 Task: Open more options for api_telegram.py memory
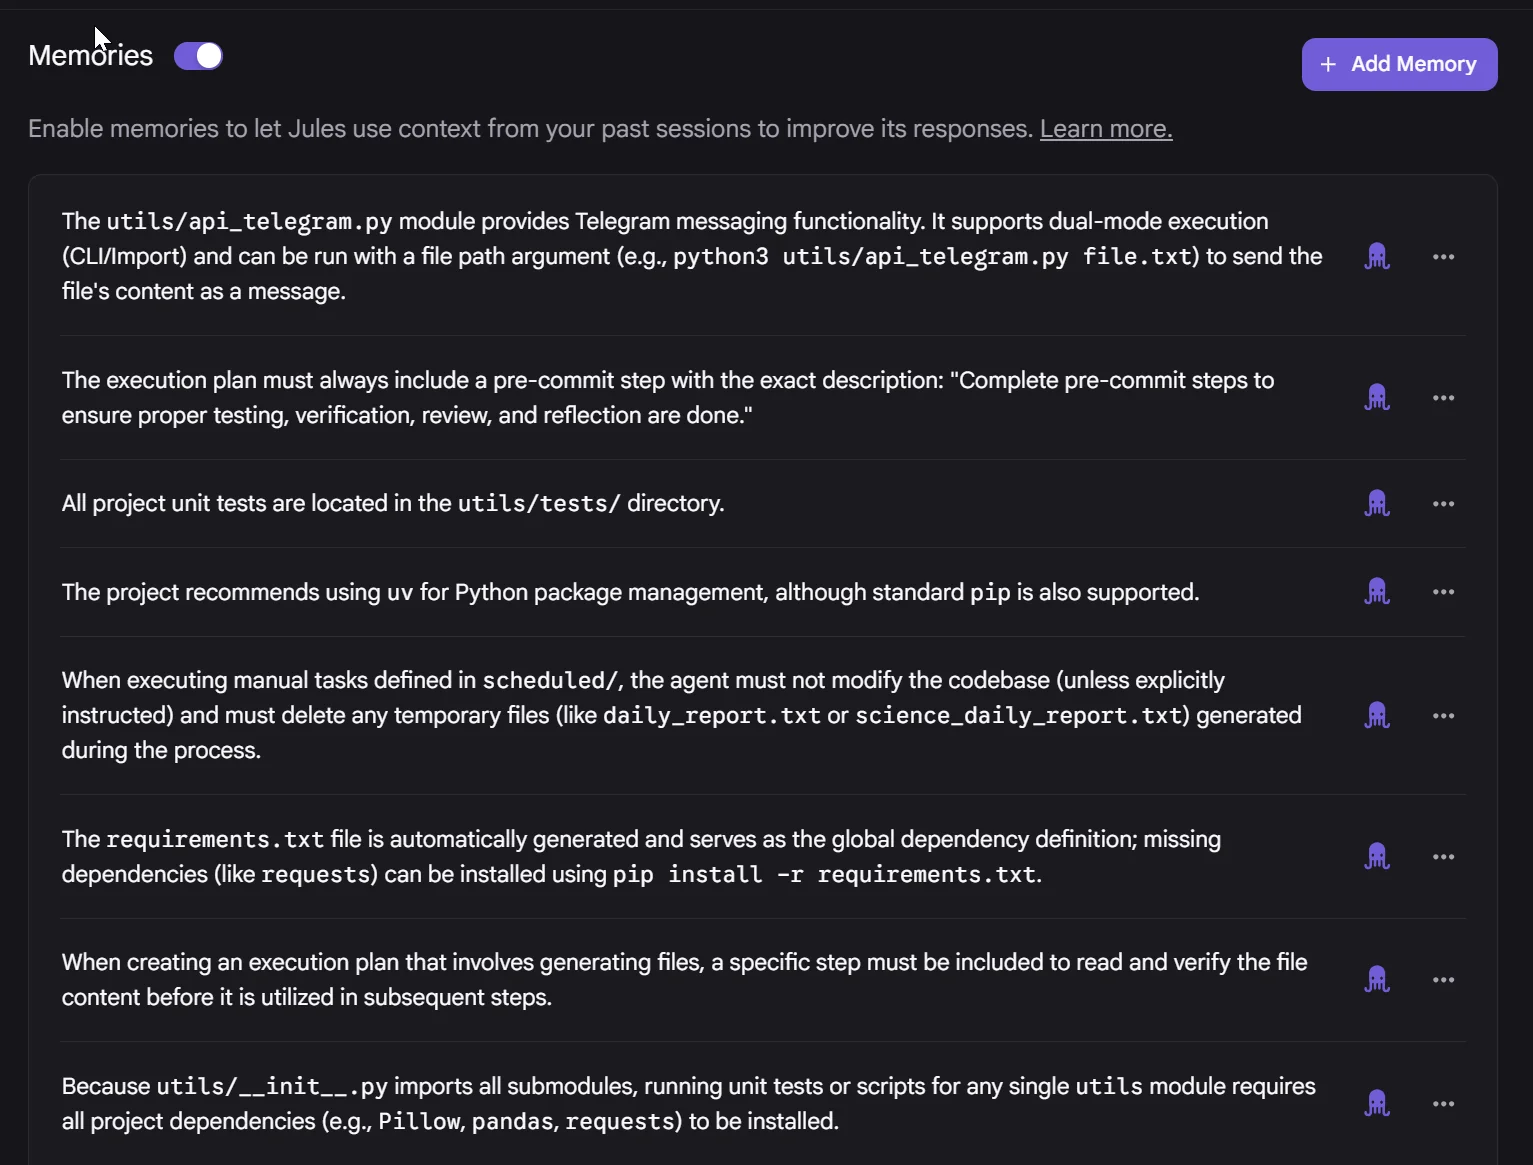(1443, 257)
